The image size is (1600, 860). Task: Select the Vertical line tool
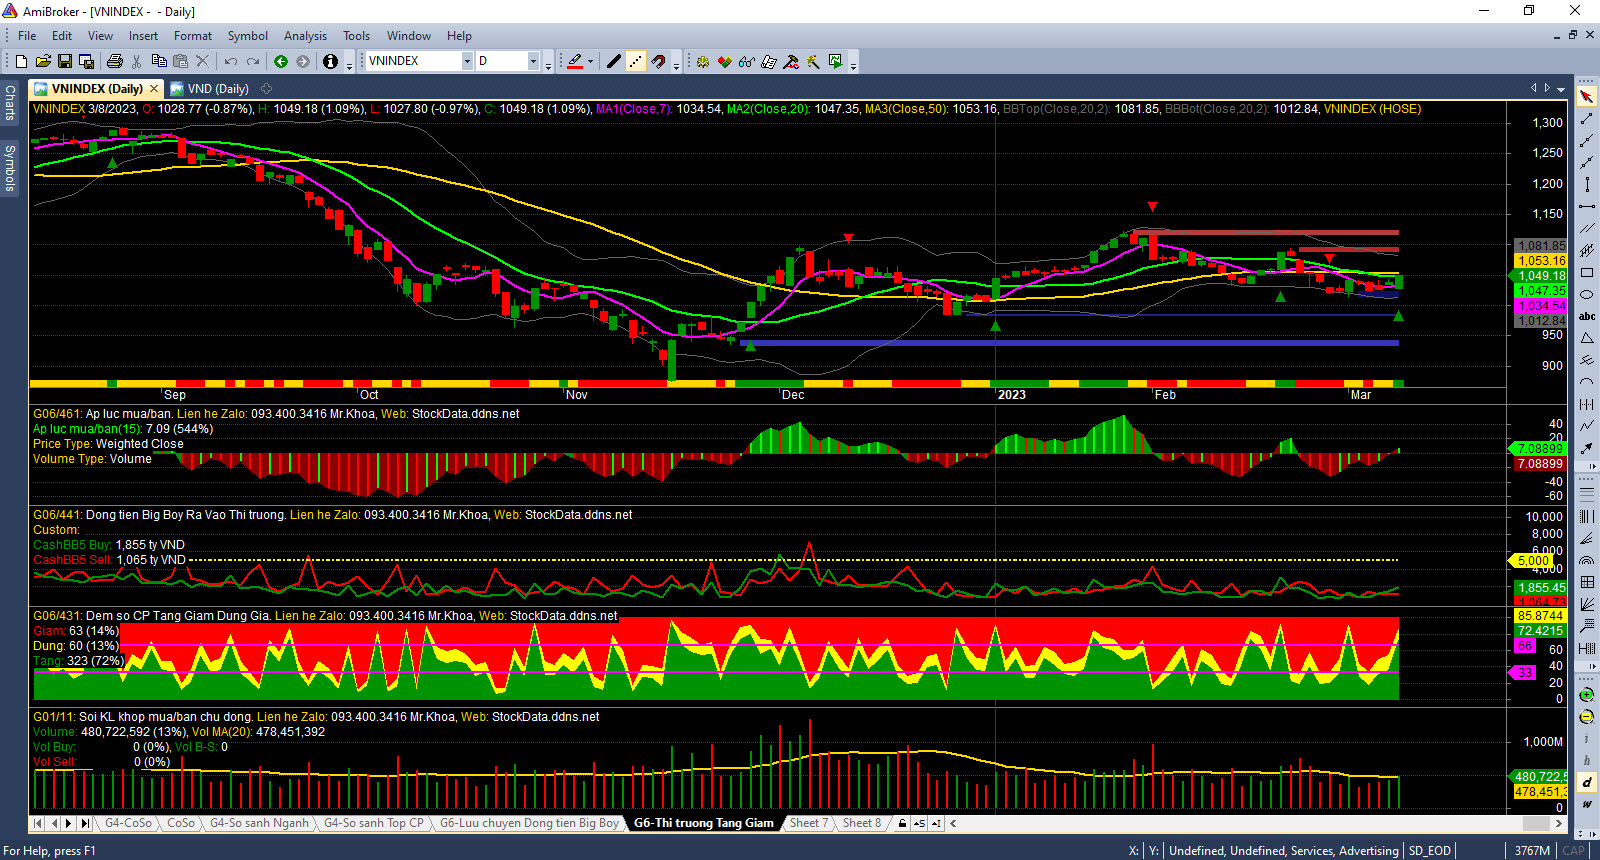click(x=1587, y=184)
